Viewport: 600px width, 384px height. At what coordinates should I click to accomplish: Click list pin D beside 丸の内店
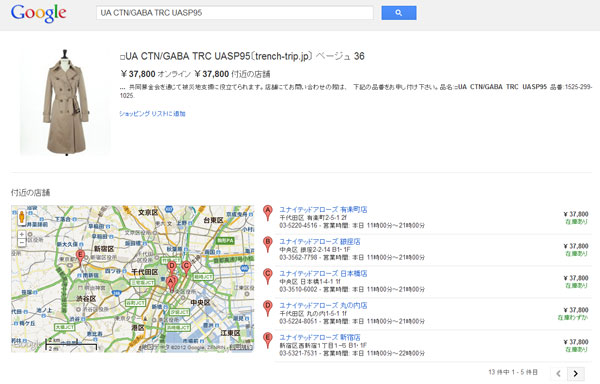coord(267,309)
